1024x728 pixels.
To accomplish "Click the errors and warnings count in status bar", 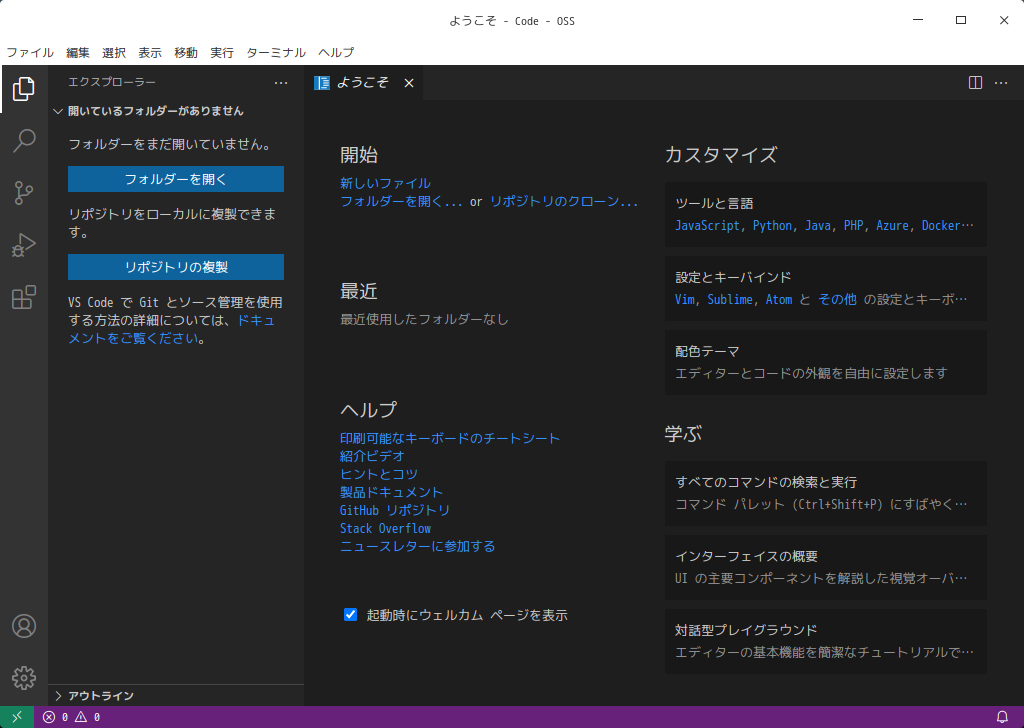I will (72, 717).
